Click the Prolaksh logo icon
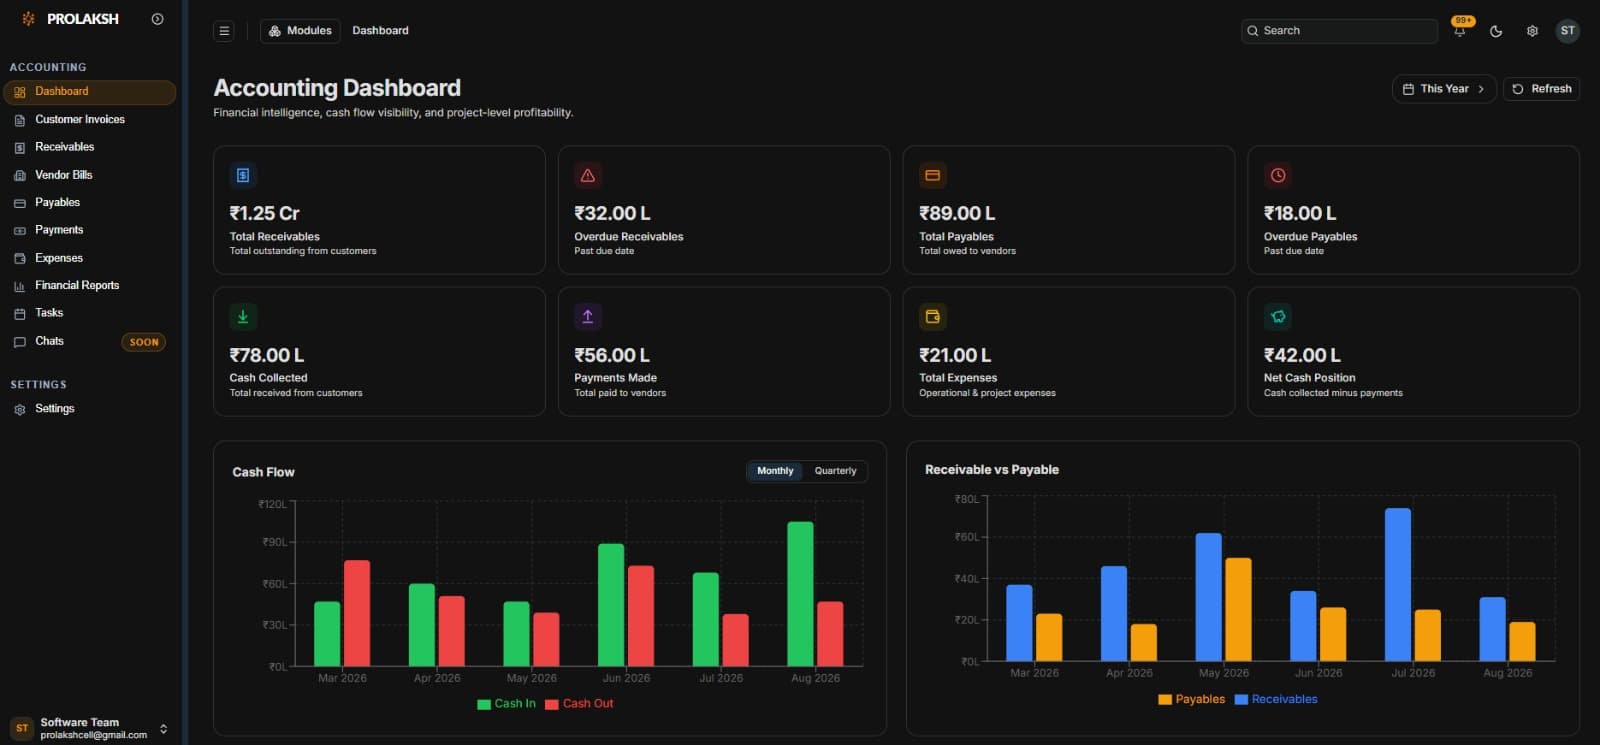This screenshot has height=745, width=1600. (28, 19)
